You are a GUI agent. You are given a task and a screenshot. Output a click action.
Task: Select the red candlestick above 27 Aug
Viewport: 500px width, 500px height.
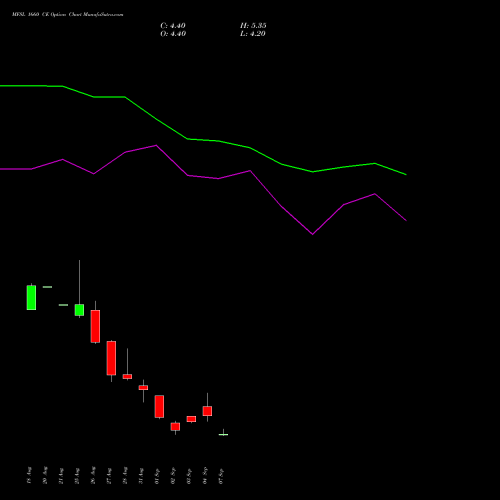(x=111, y=358)
